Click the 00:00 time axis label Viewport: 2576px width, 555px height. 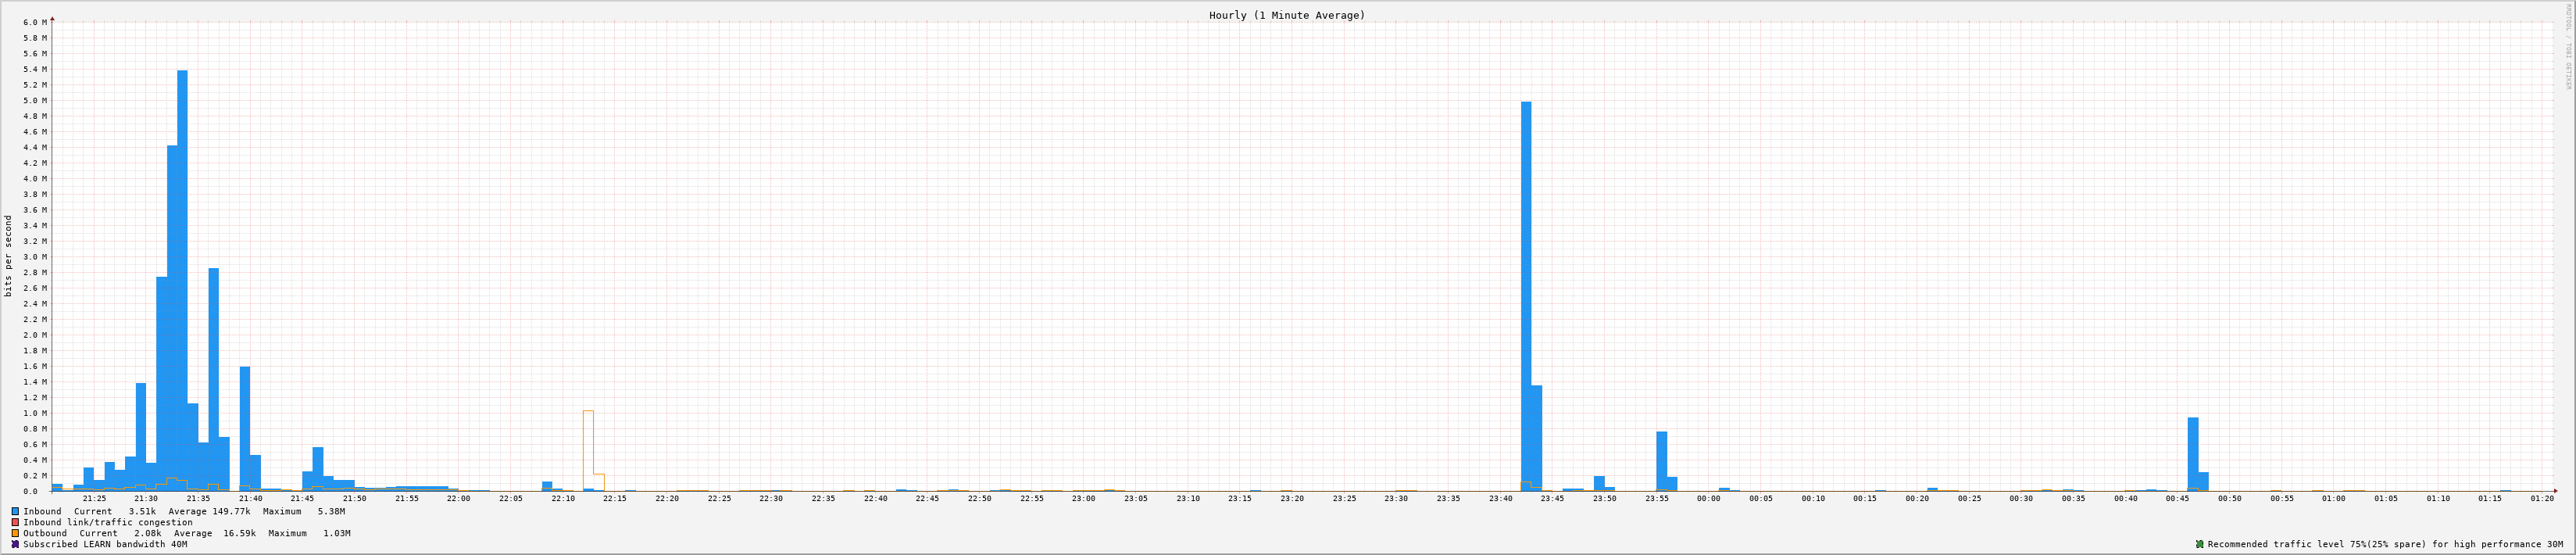click(x=1708, y=498)
